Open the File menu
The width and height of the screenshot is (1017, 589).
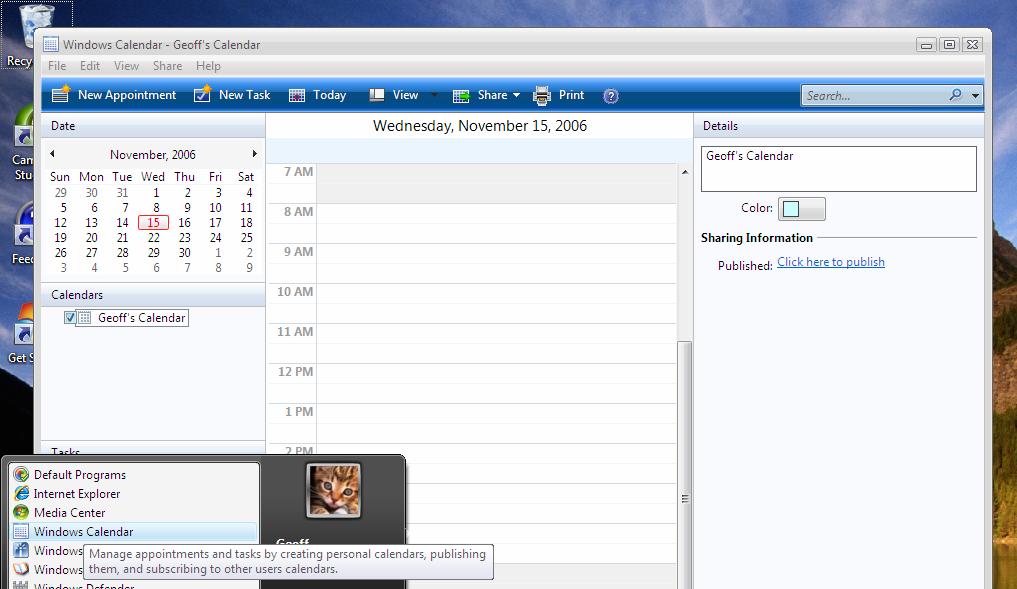[x=57, y=66]
